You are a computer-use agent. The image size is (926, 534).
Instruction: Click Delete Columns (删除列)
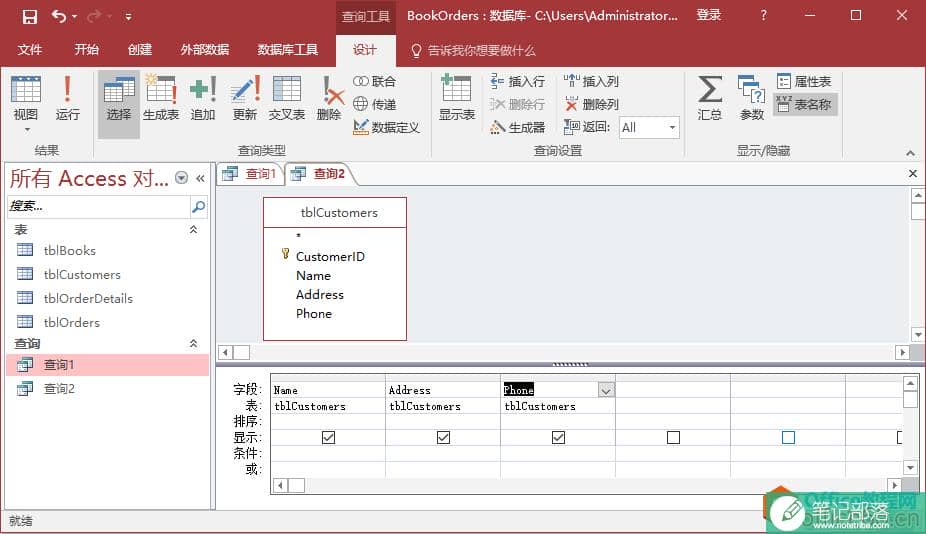coord(591,105)
